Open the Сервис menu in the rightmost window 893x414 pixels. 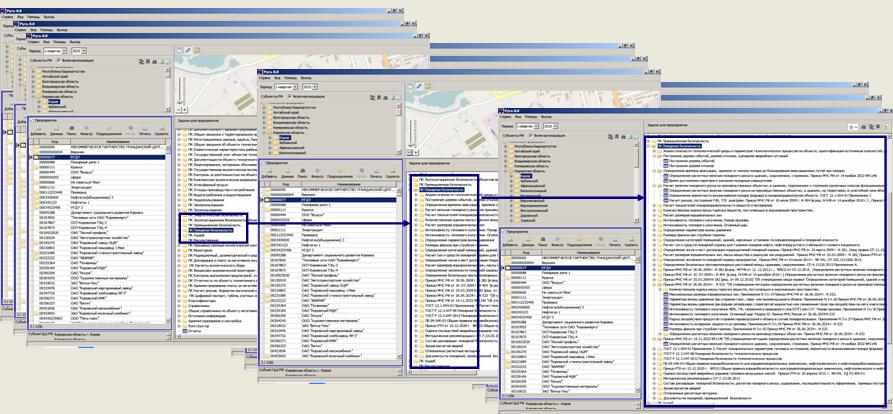click(507, 117)
